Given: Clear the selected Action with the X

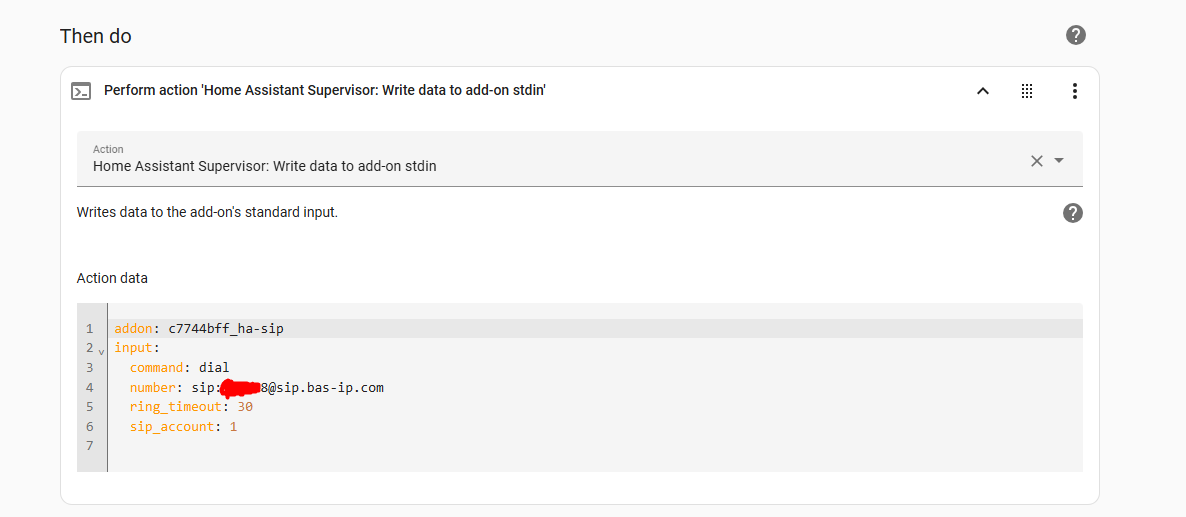Looking at the screenshot, I should click(1037, 161).
